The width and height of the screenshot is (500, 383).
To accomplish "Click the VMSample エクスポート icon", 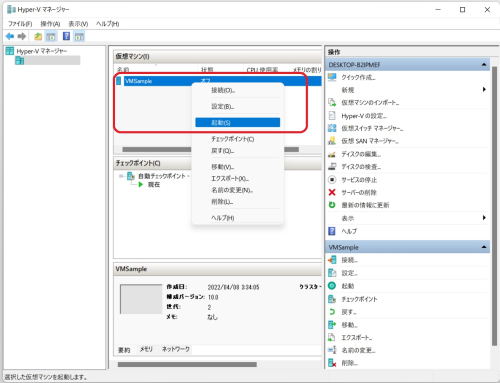I will (332, 337).
